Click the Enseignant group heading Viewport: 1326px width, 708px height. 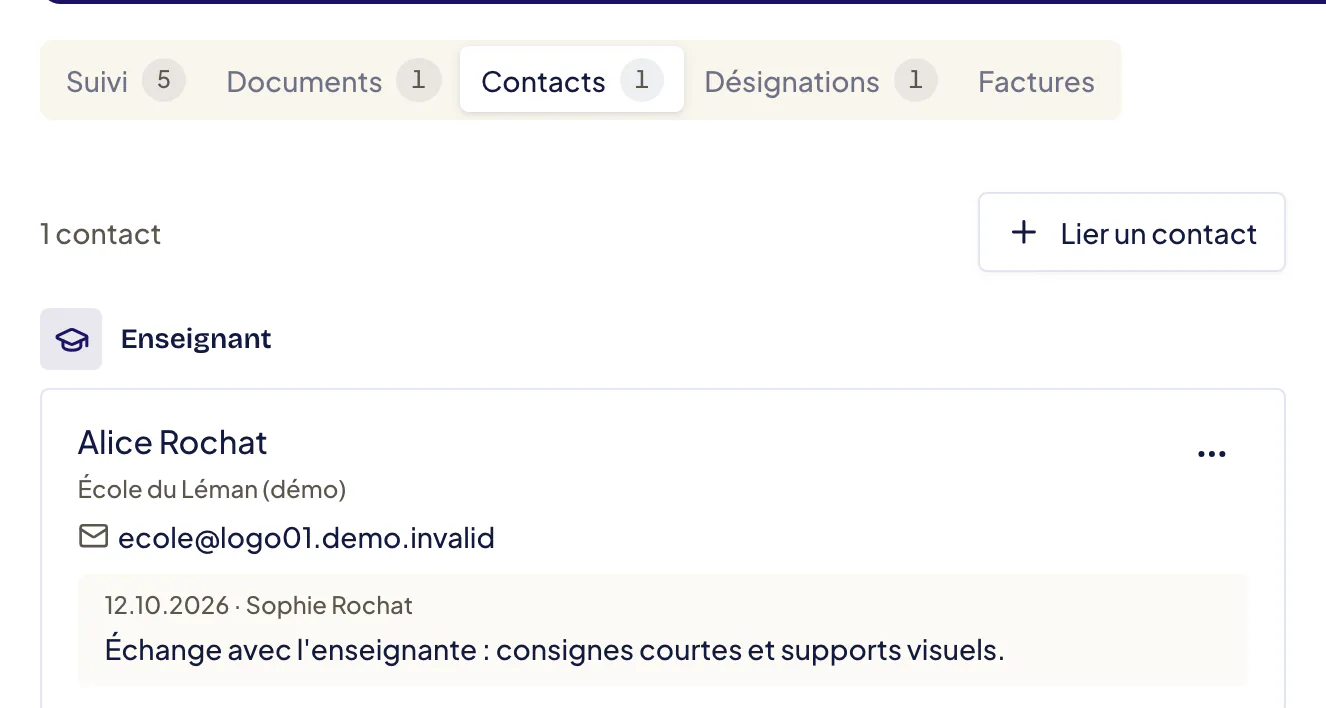pos(196,339)
